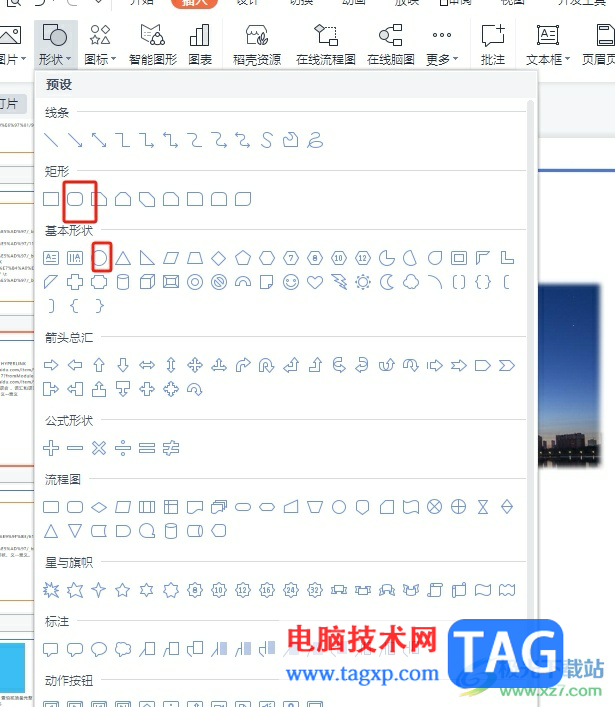Select the flowchart decision diamond shape
The image size is (615, 707).
[x=99, y=507]
